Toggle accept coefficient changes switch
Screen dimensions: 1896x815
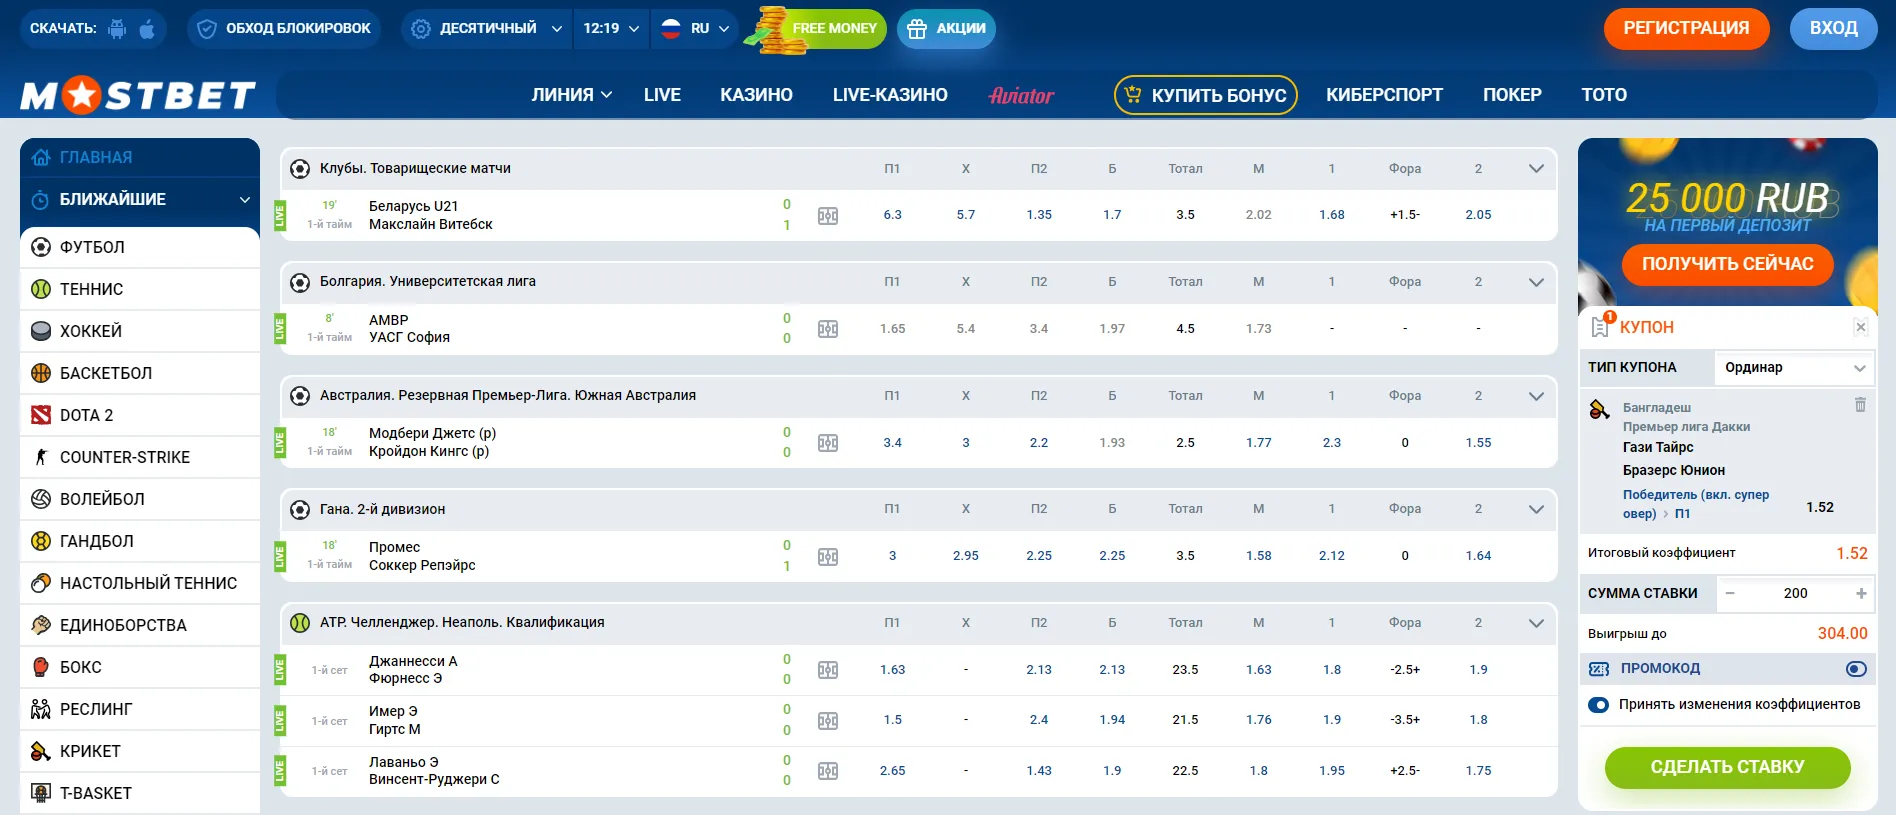(1598, 705)
